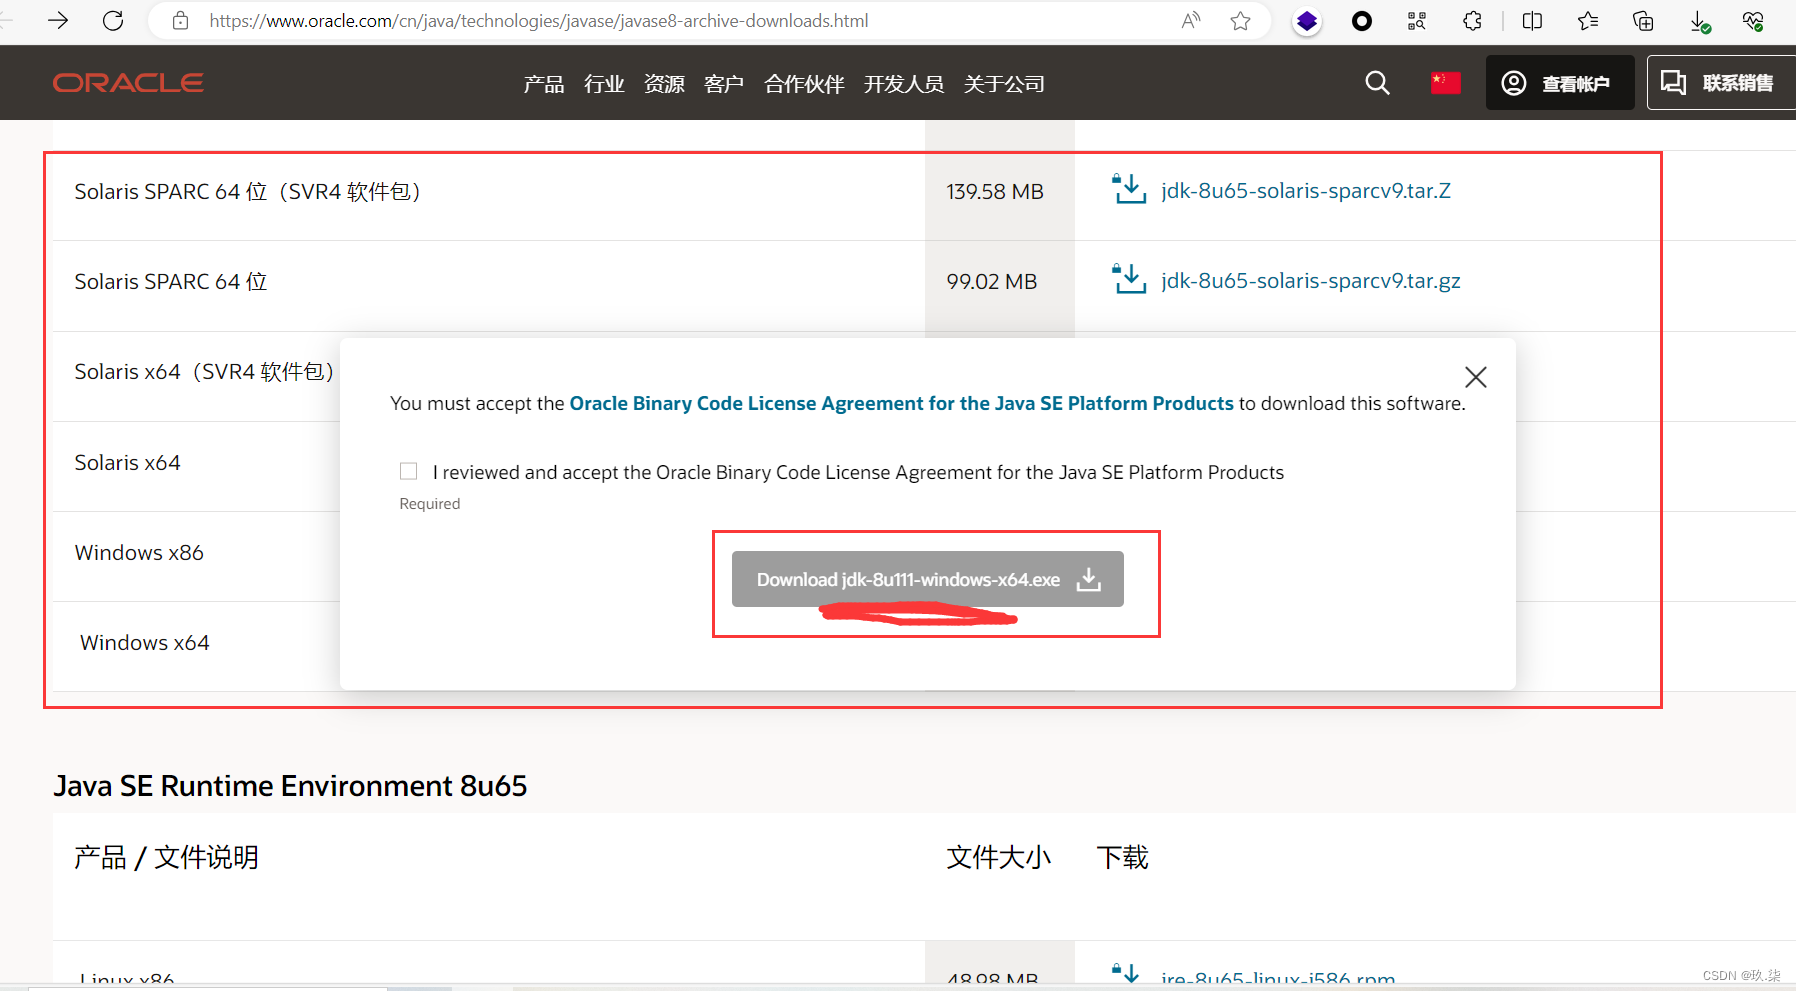
Task: Click the black circle extension icon
Action: pyautogui.click(x=1361, y=21)
